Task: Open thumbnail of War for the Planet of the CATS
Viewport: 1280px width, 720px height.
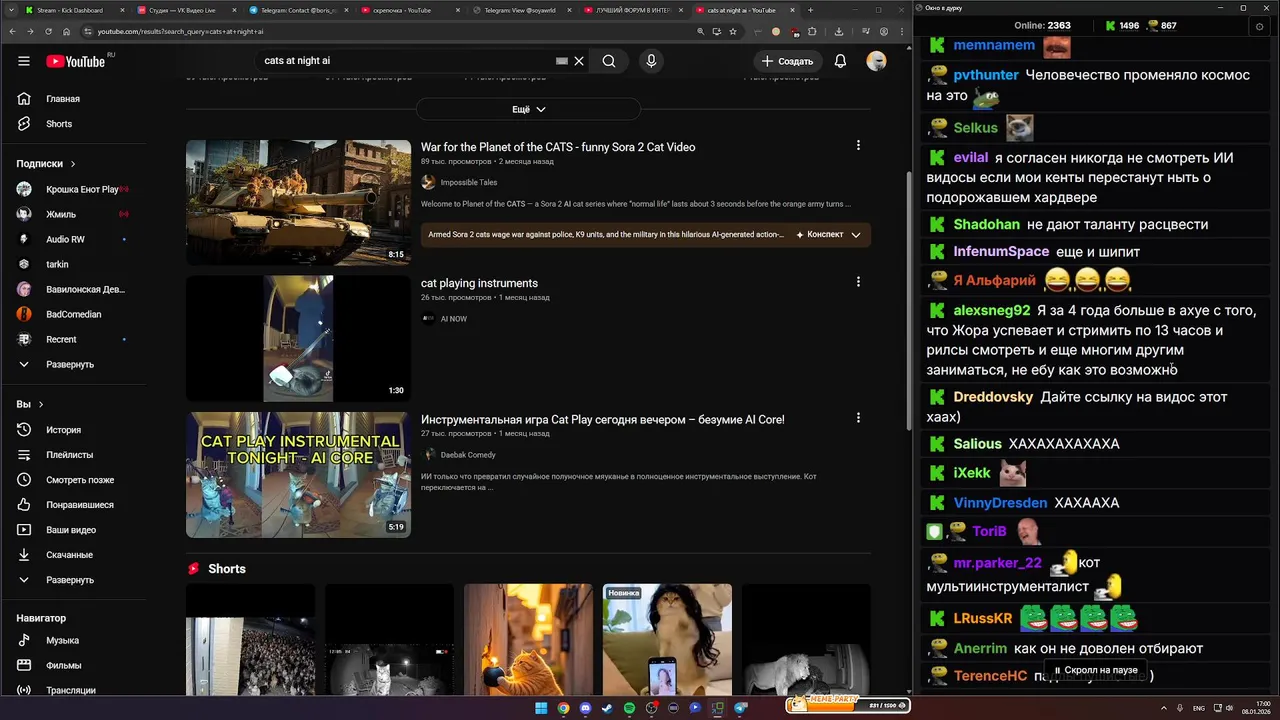Action: 298,203
